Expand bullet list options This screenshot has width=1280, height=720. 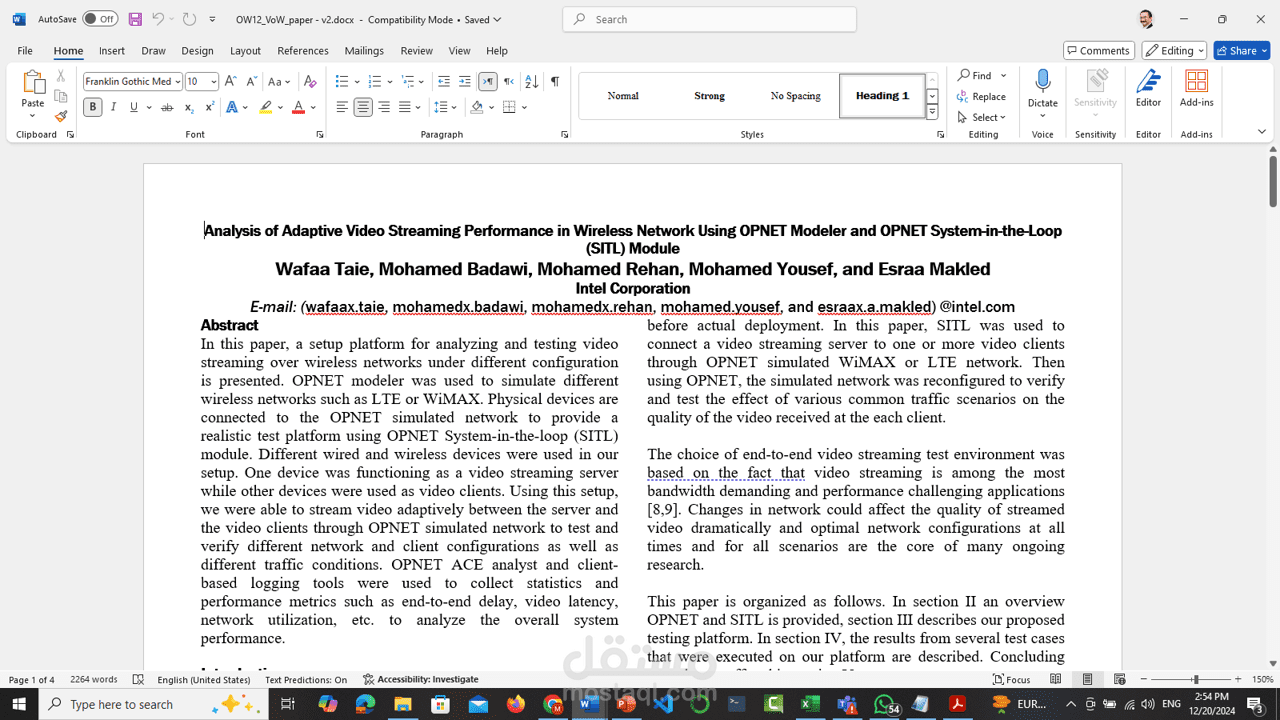(x=355, y=82)
